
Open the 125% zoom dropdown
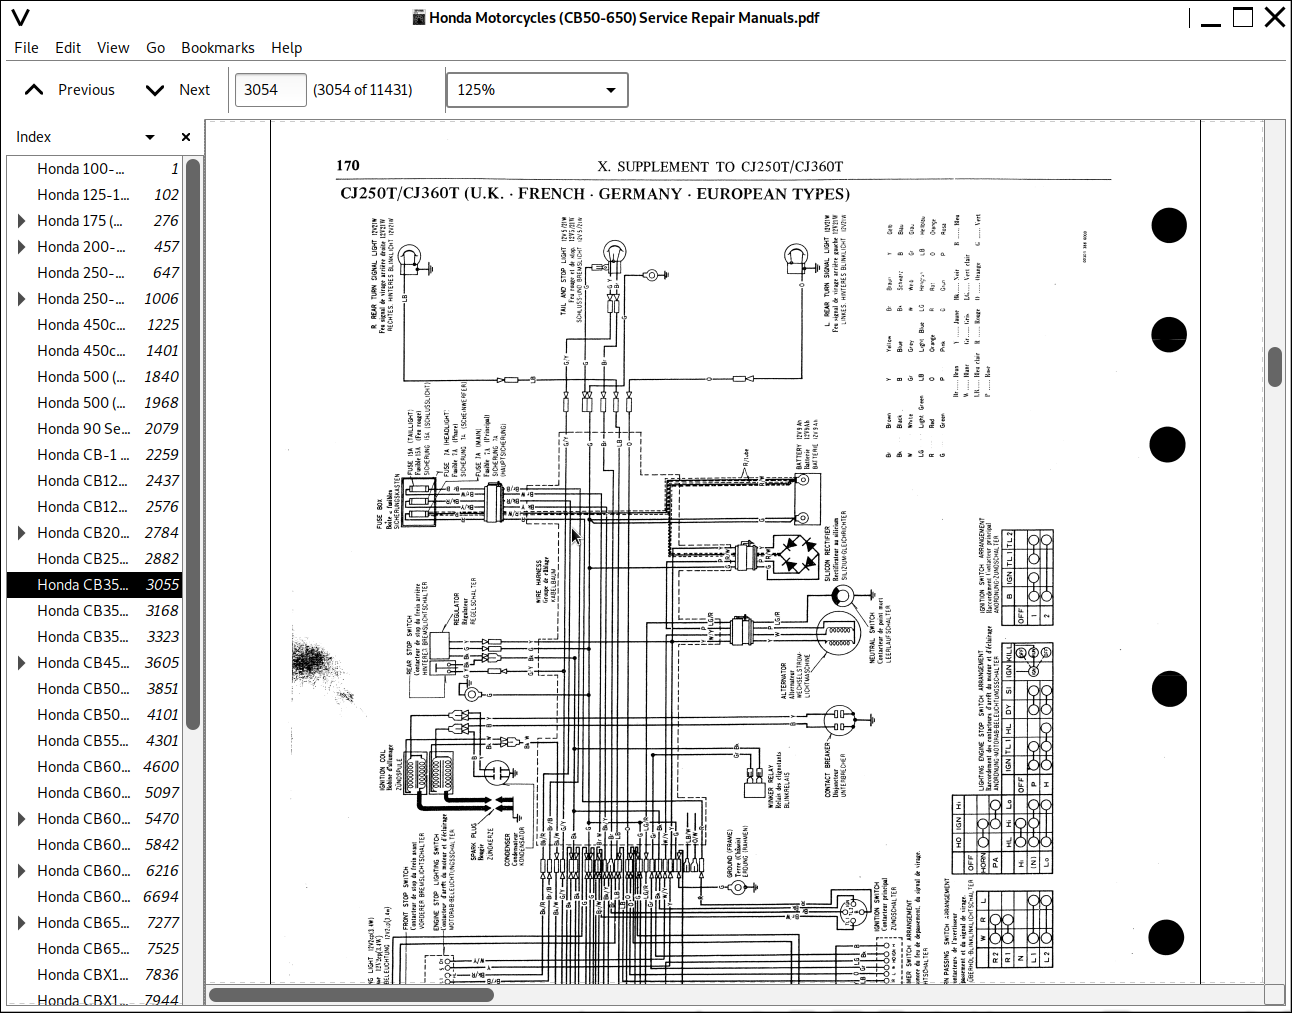click(537, 90)
